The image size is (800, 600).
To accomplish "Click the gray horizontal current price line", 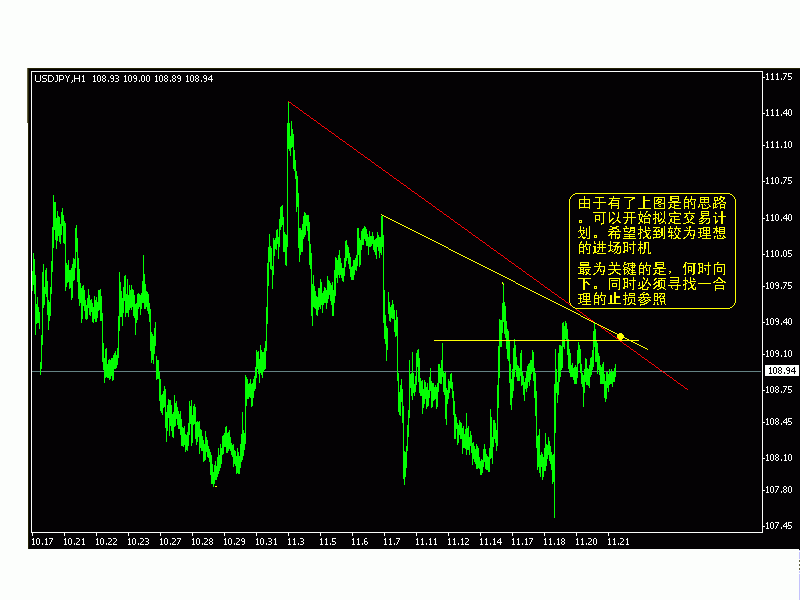I will pyautogui.click(x=300, y=369).
